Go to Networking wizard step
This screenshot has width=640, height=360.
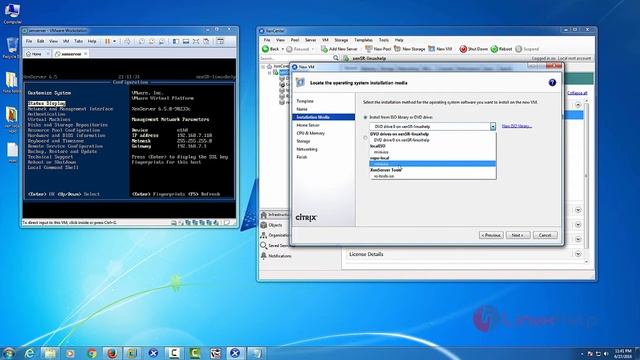(x=307, y=149)
